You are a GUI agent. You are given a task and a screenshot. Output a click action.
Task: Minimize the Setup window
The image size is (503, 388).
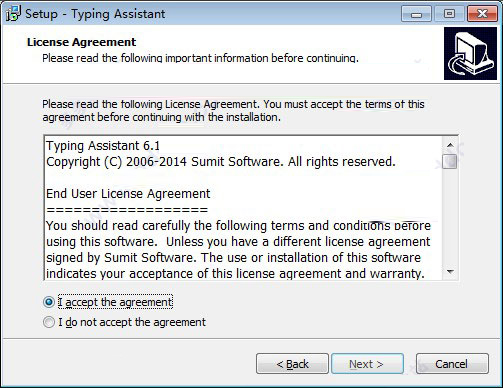pos(416,14)
